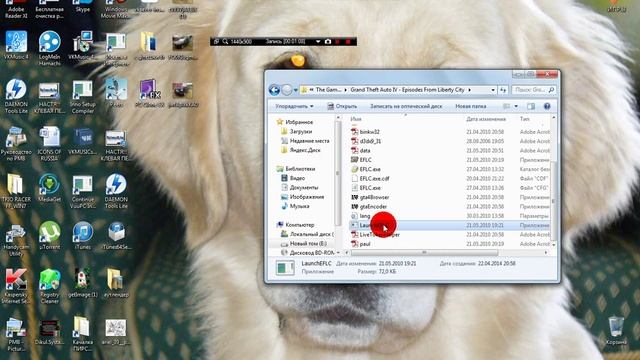Select the Inno Setup Compiler desktop shortcut
640x360 pixels.
pyautogui.click(x=82, y=96)
